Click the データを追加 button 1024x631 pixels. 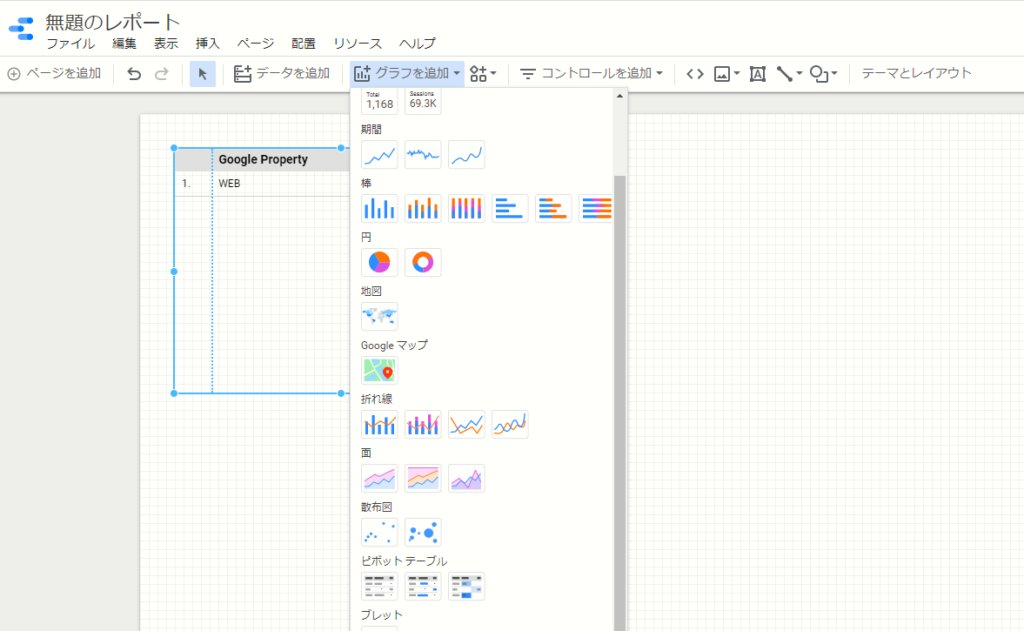coord(281,74)
